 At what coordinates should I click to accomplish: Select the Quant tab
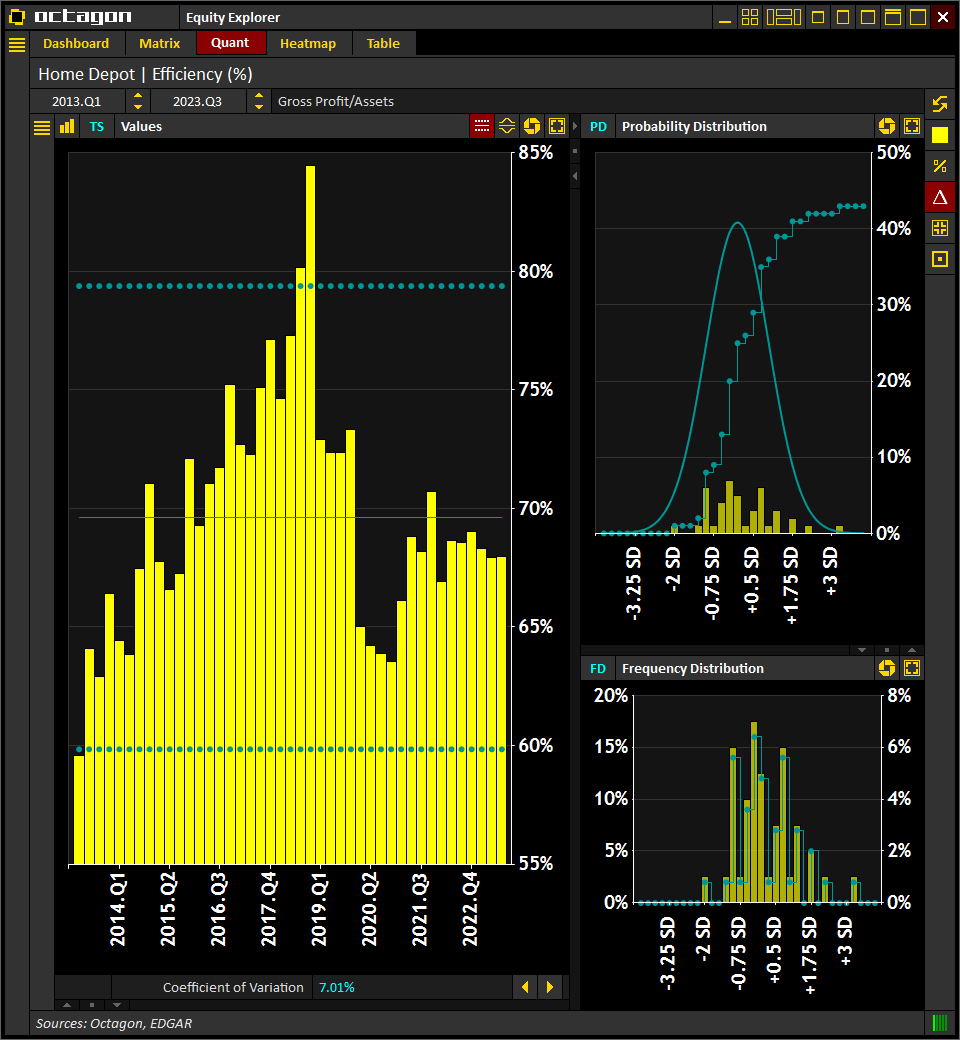coord(230,43)
